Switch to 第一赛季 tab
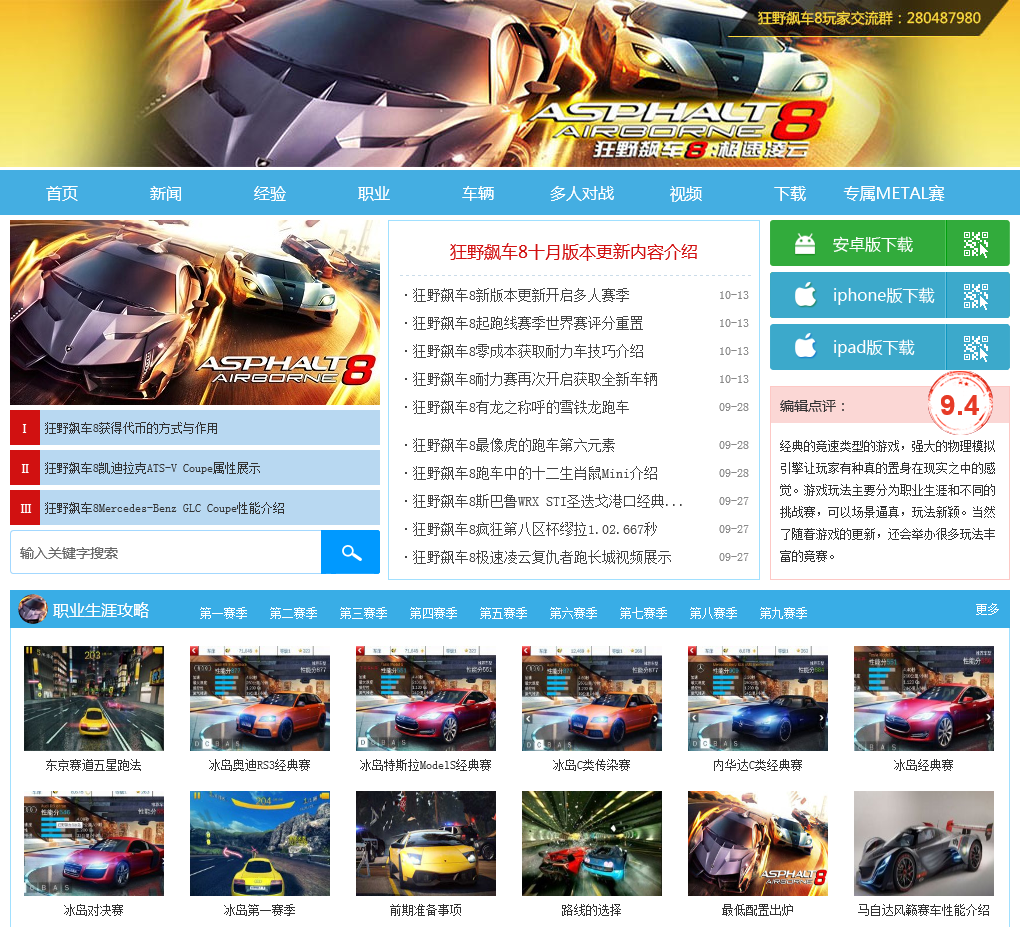This screenshot has height=927, width=1020. (223, 613)
